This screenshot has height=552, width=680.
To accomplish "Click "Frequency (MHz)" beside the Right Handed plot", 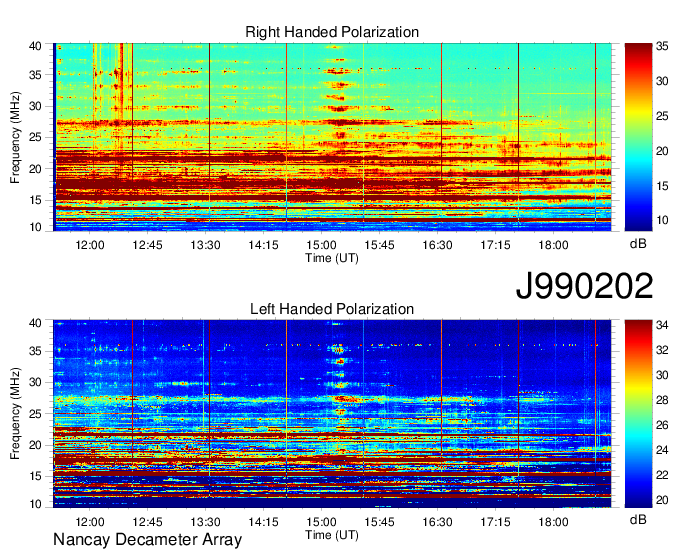I will (15, 137).
